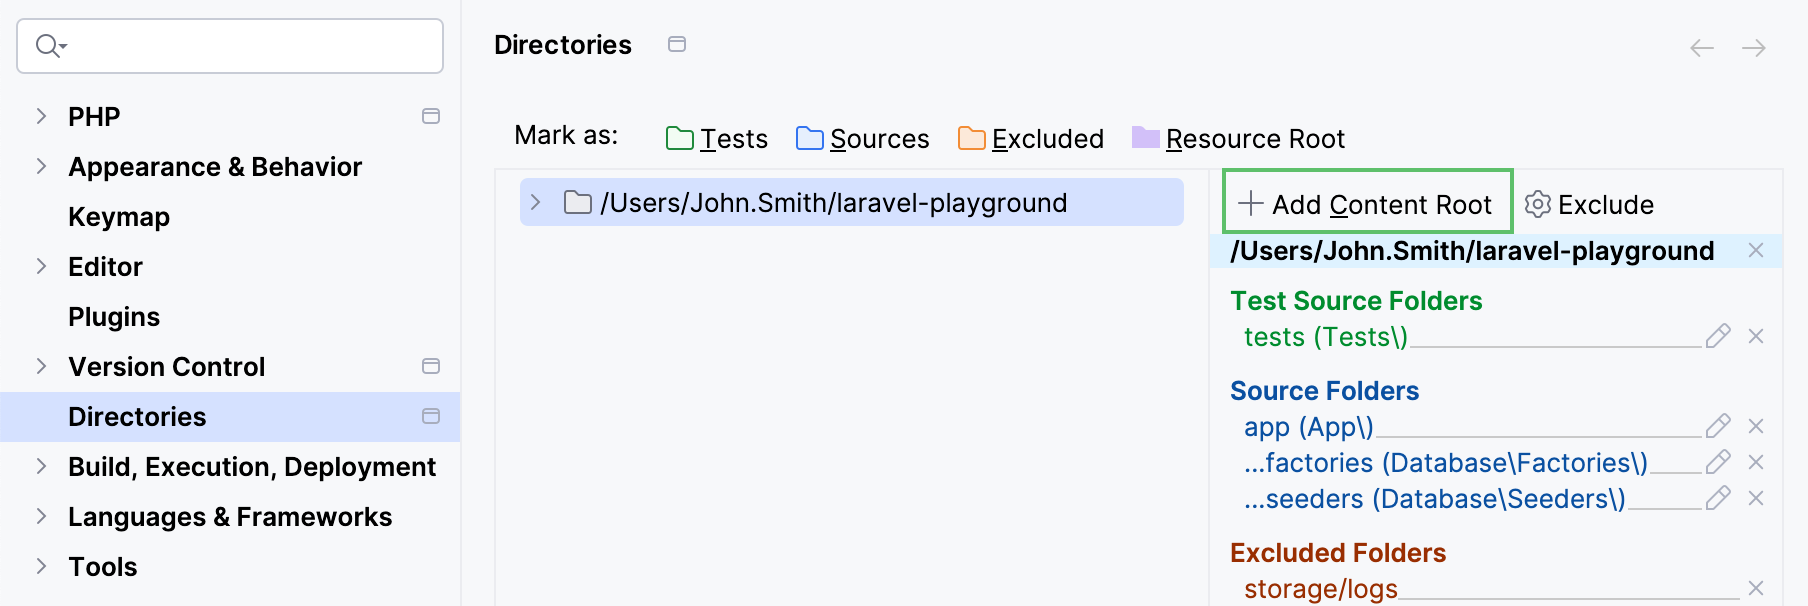Viewport: 1808px width, 606px height.
Task: Edit properties of seeders source folder
Action: click(x=1717, y=498)
